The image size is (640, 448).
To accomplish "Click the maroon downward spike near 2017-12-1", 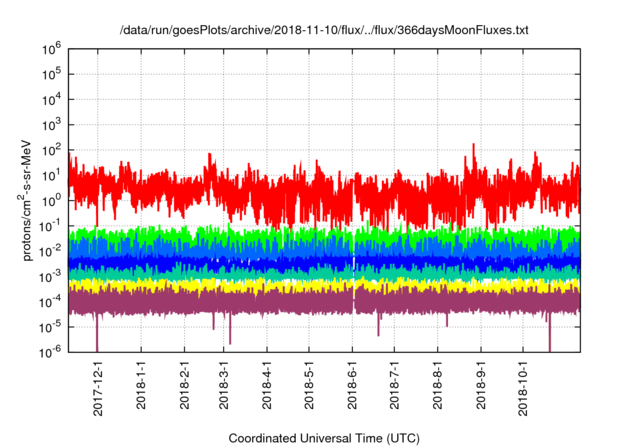I will [97, 333].
